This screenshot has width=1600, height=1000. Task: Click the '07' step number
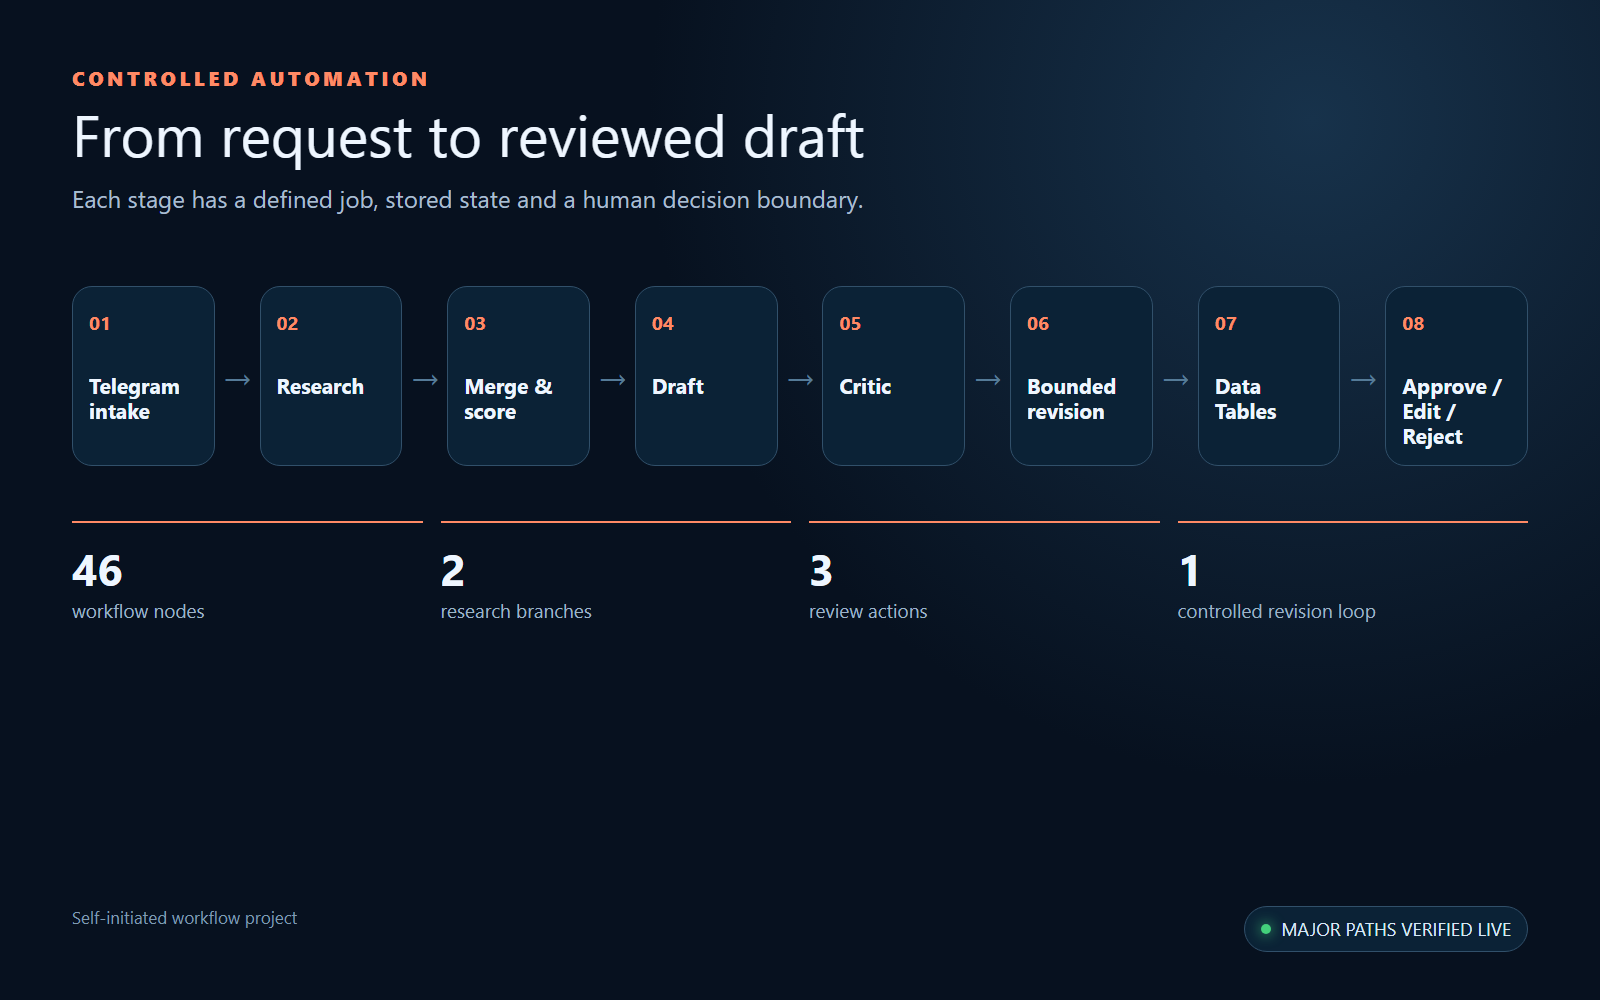(1226, 323)
